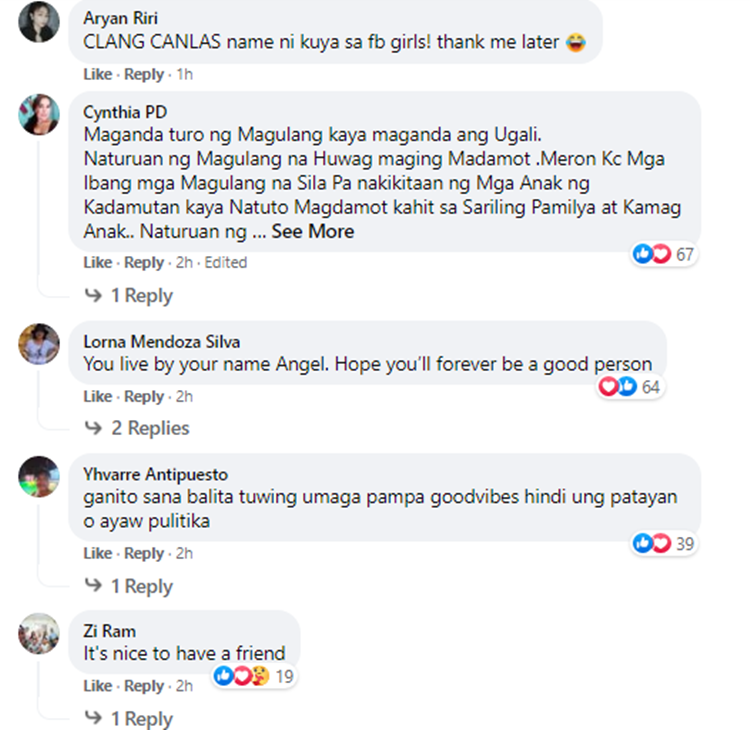750x730 pixels.
Task: View reactions on Lorna Mendoza Silva's comment
Action: tap(629, 387)
